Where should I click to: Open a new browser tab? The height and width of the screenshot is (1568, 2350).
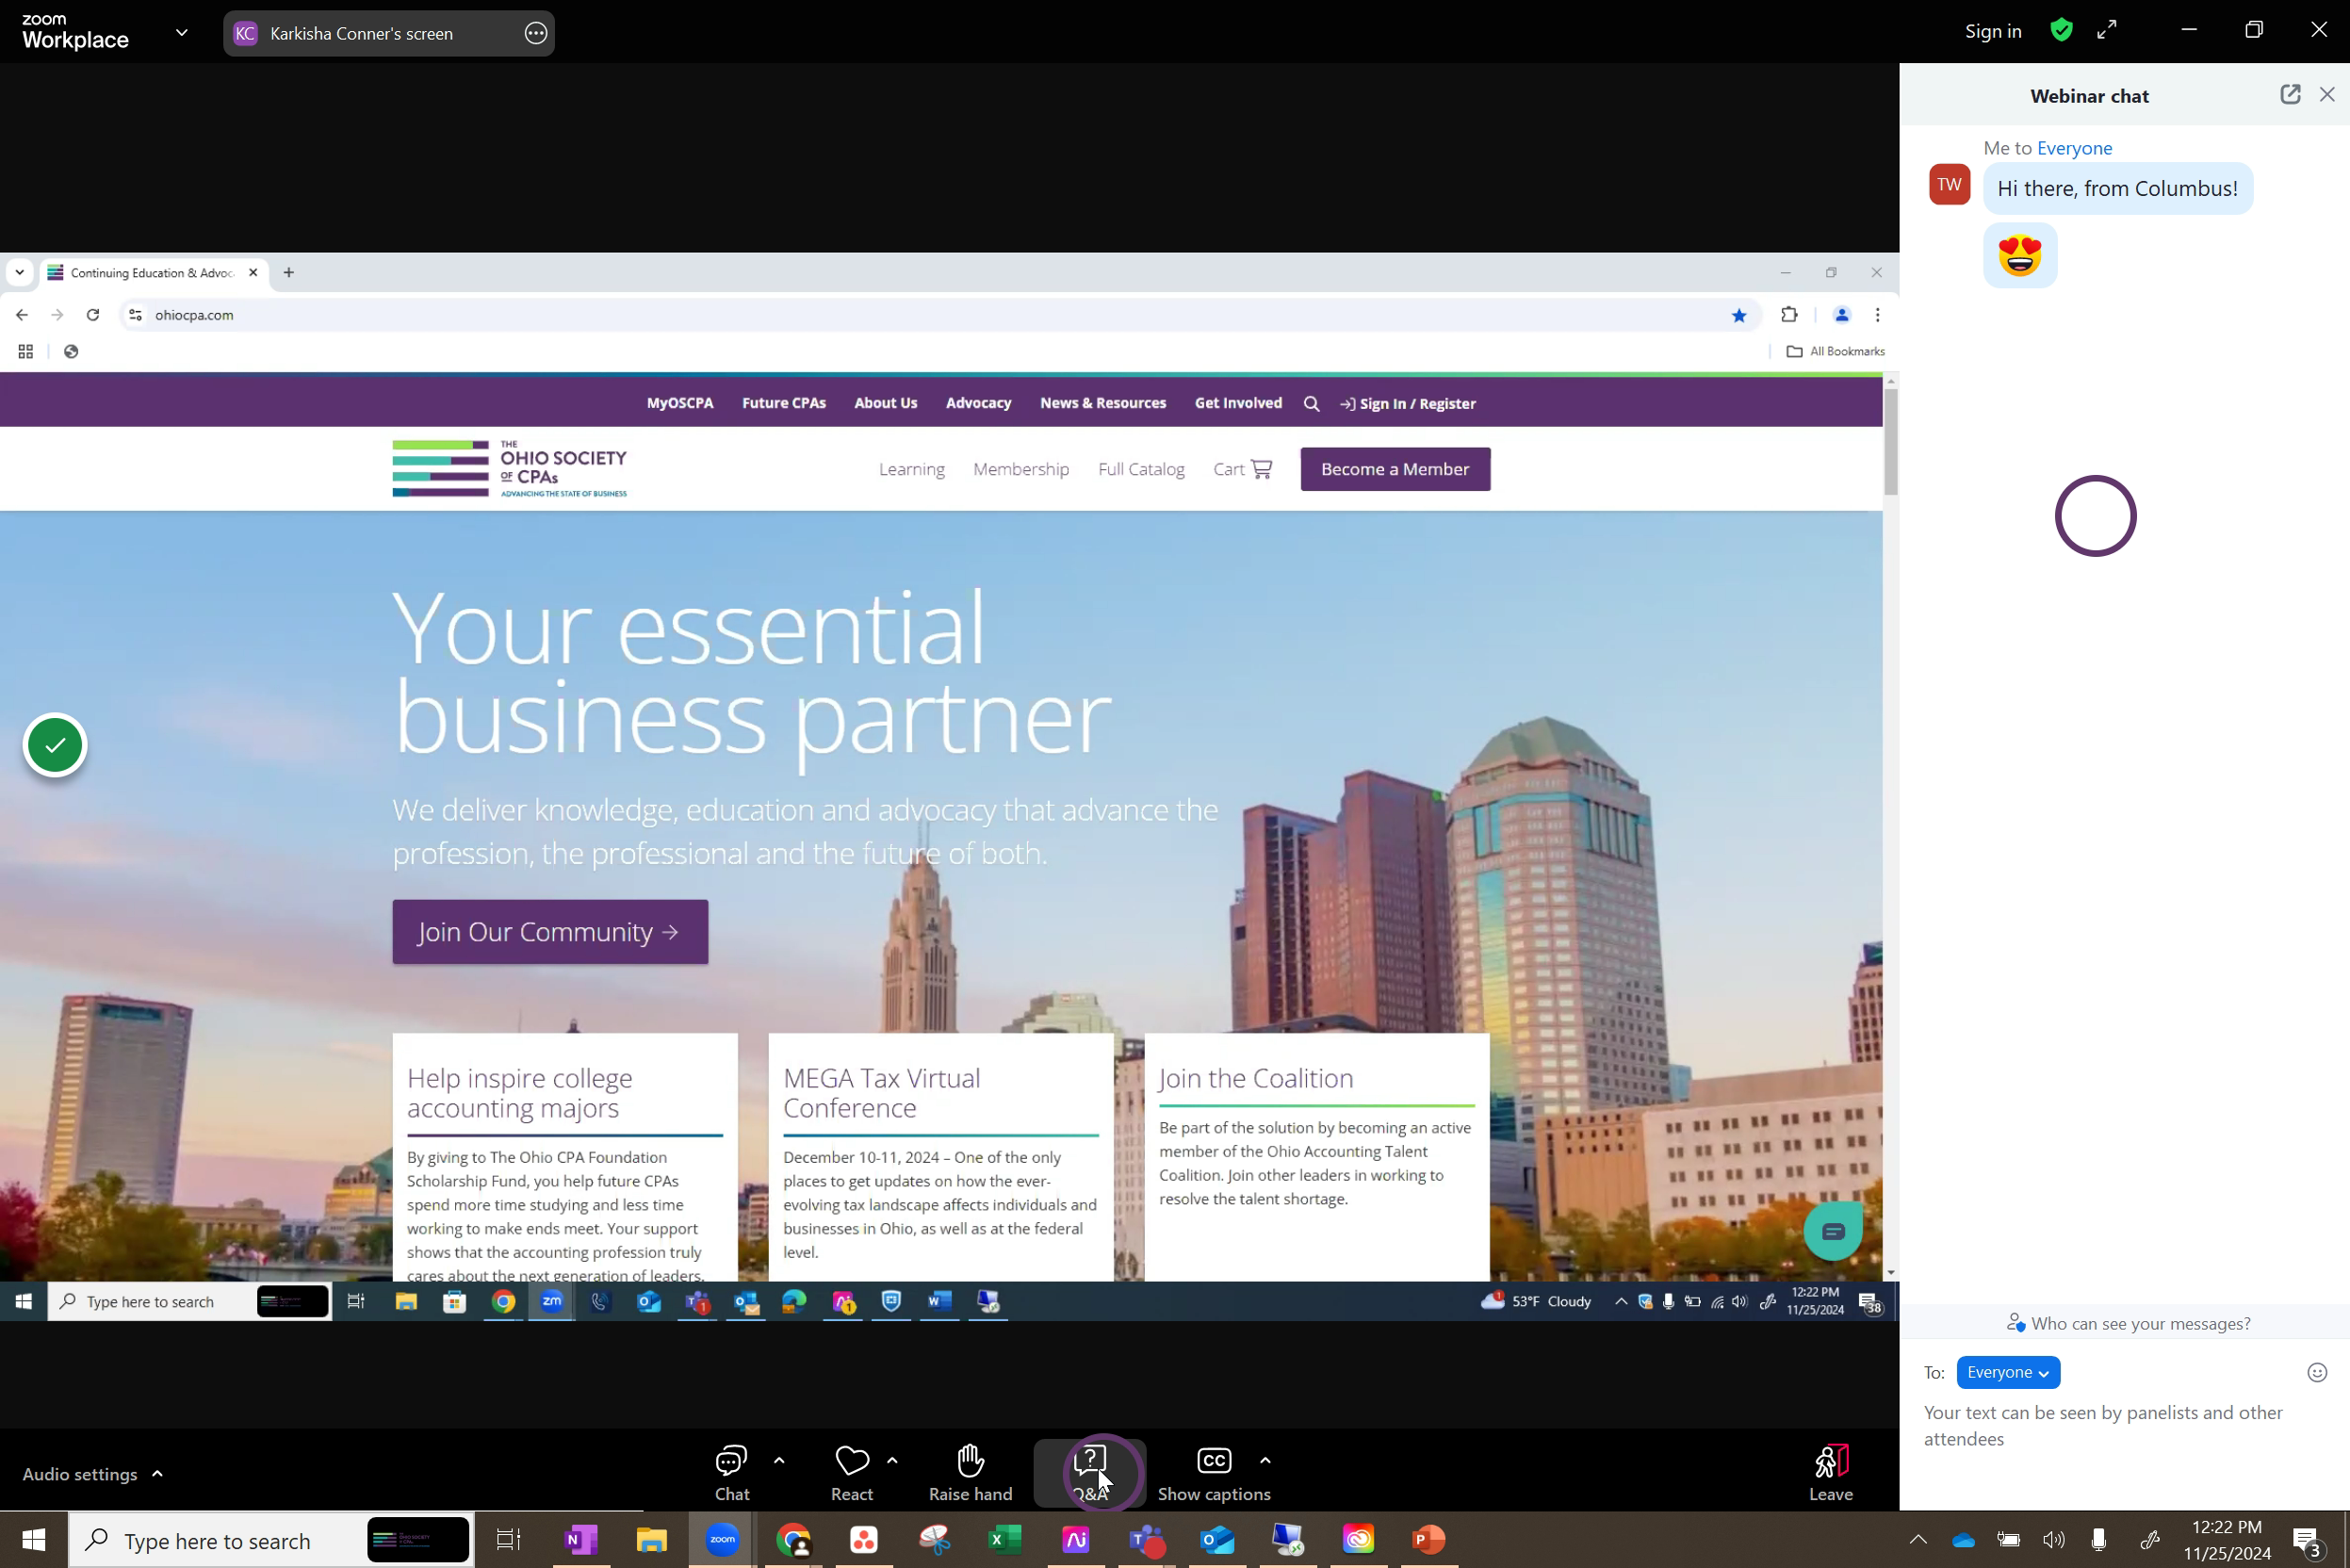(289, 272)
